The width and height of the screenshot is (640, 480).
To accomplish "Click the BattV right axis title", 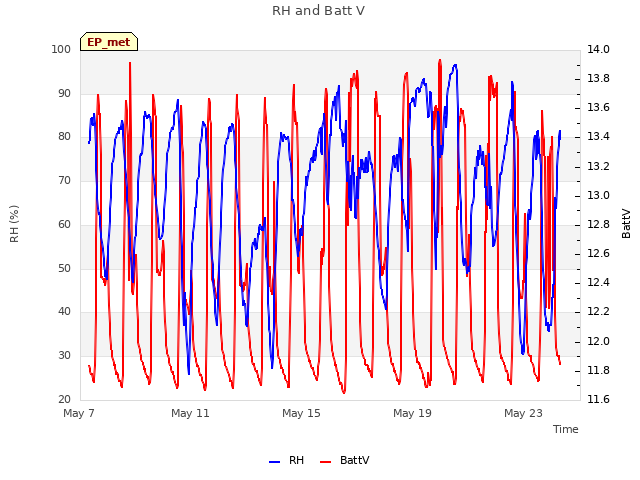I will point(626,224).
